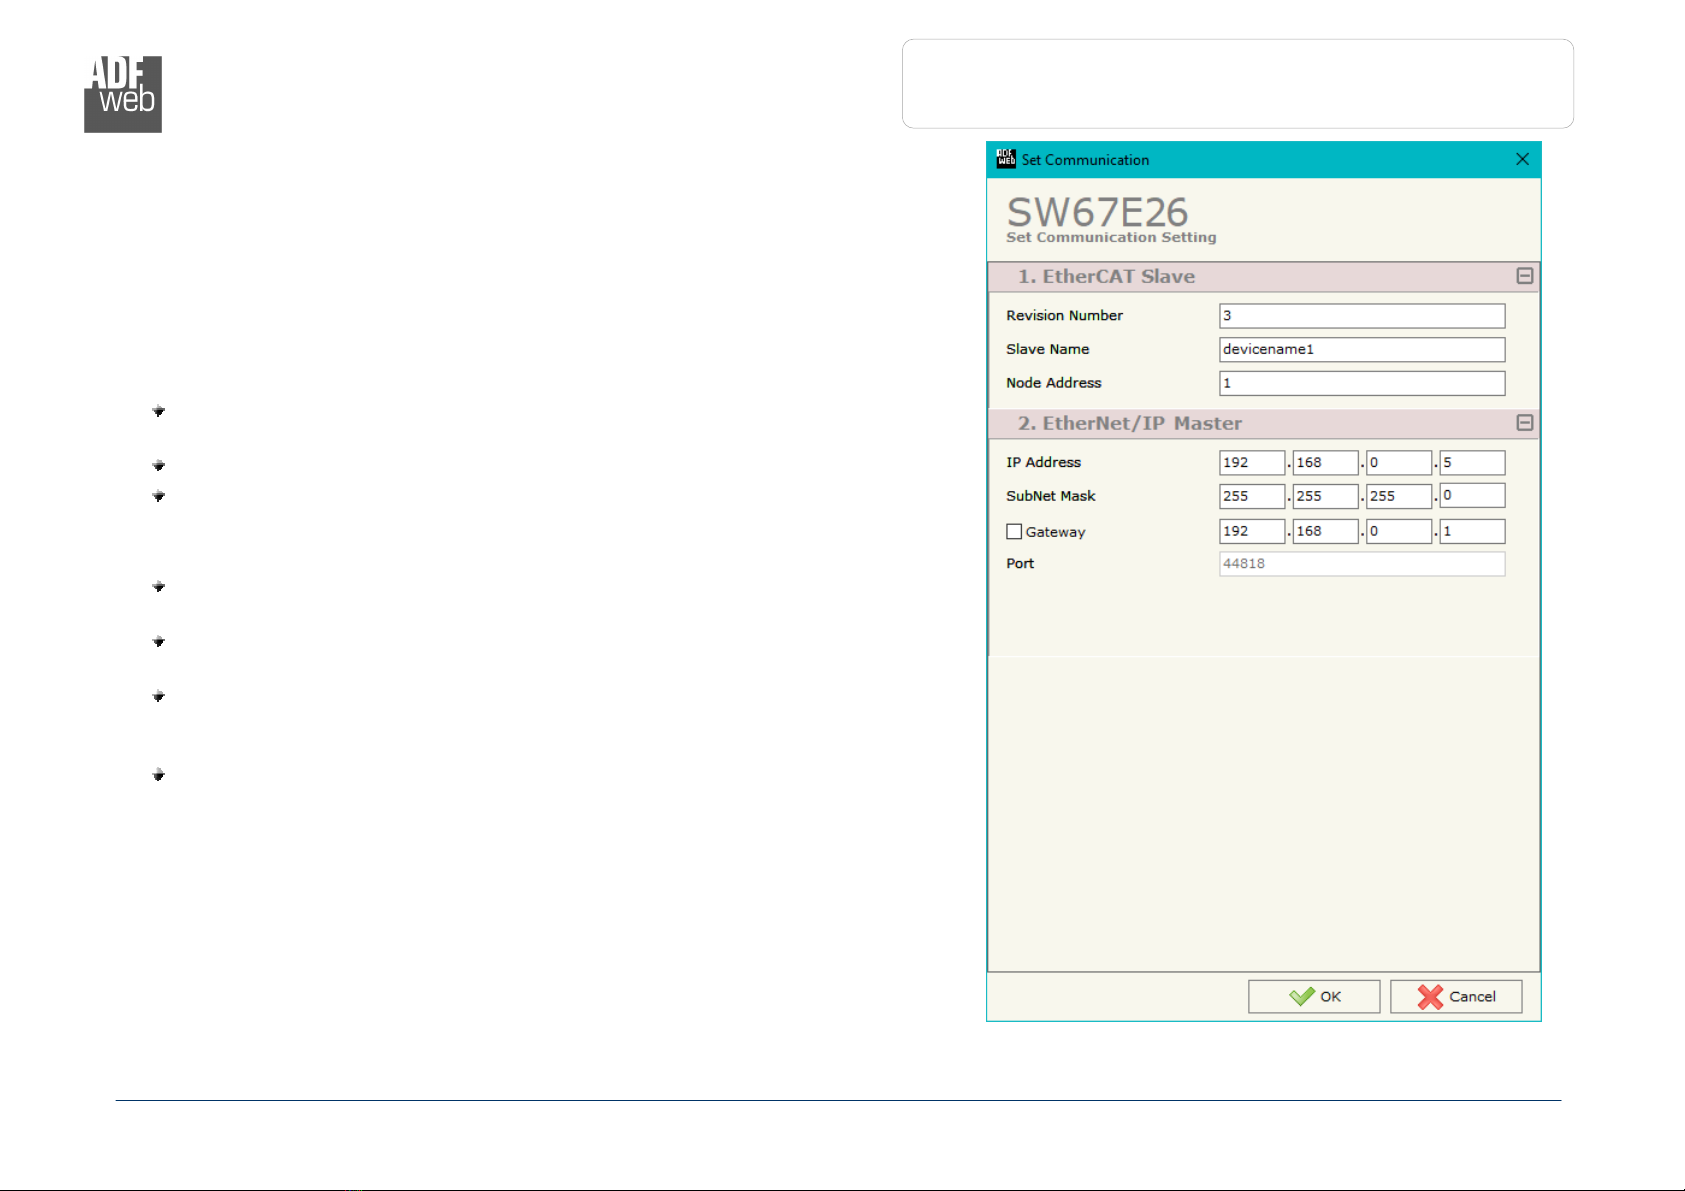Click the IP Address label
The width and height of the screenshot is (1685, 1191).
[1043, 462]
